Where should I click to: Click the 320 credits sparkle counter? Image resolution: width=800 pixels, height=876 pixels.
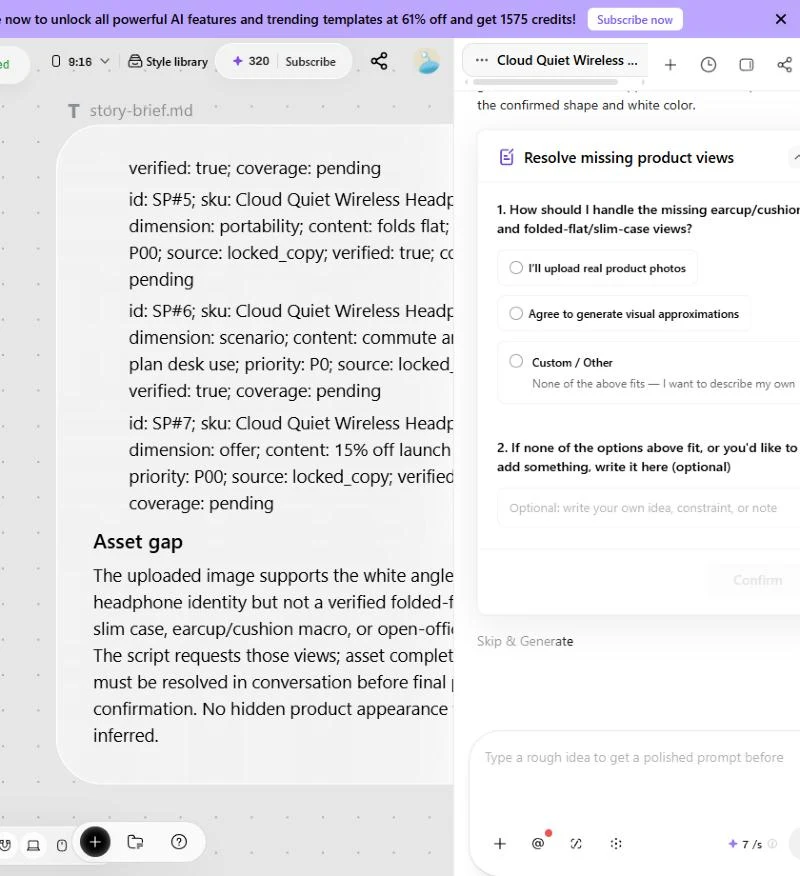[251, 61]
